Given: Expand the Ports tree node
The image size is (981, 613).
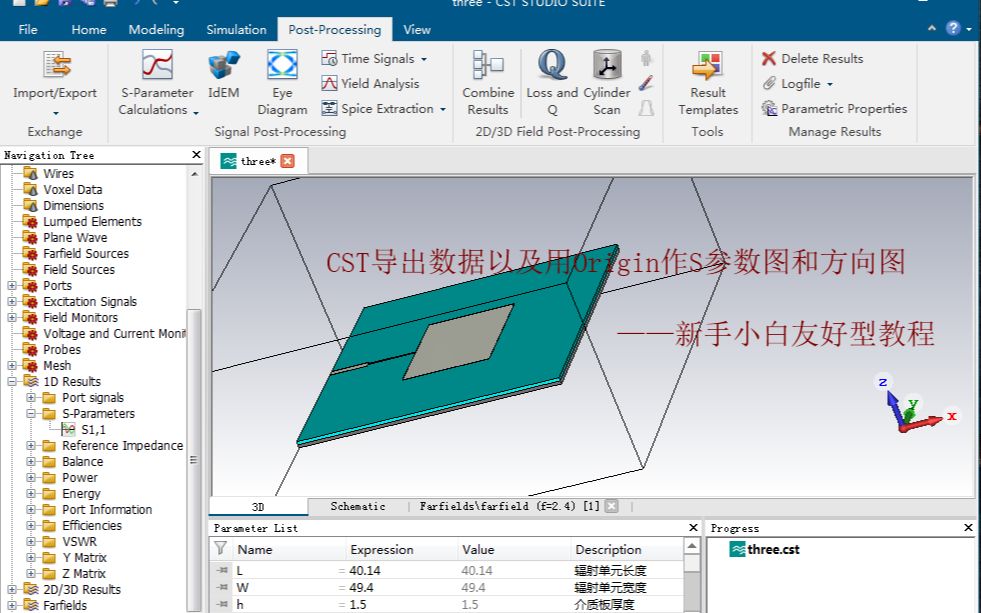Looking at the screenshot, I should [11, 285].
